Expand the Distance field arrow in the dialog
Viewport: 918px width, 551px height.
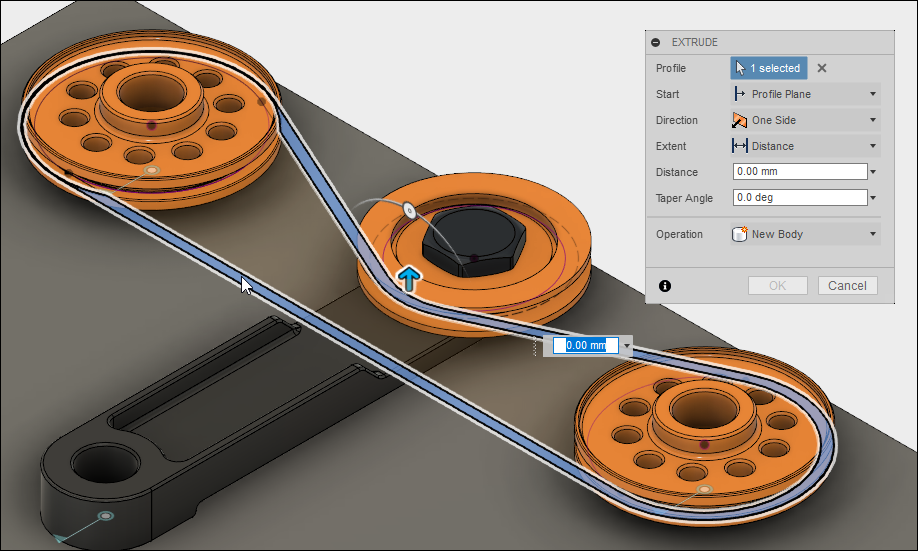pos(874,172)
